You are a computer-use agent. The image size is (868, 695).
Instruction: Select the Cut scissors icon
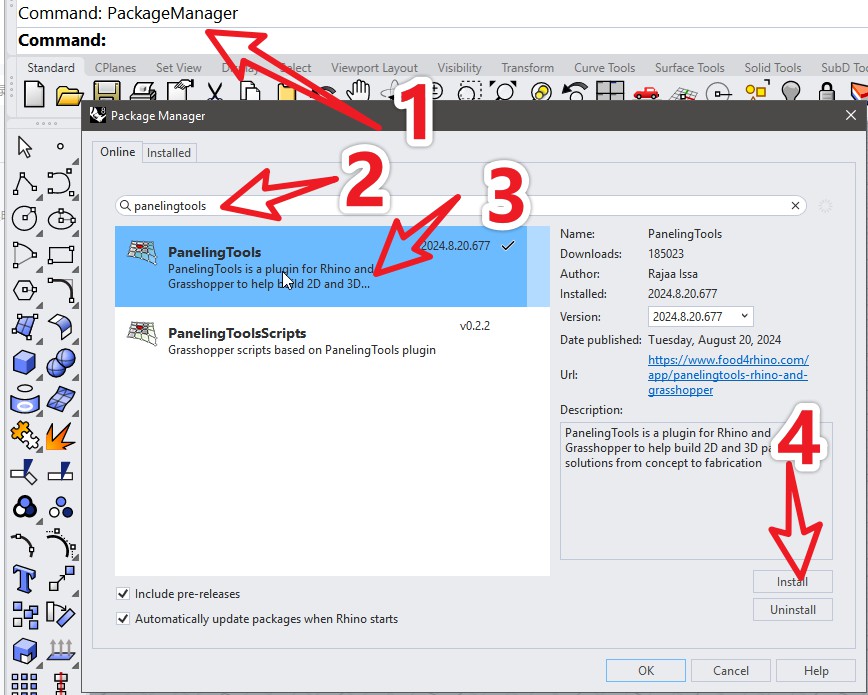click(214, 91)
